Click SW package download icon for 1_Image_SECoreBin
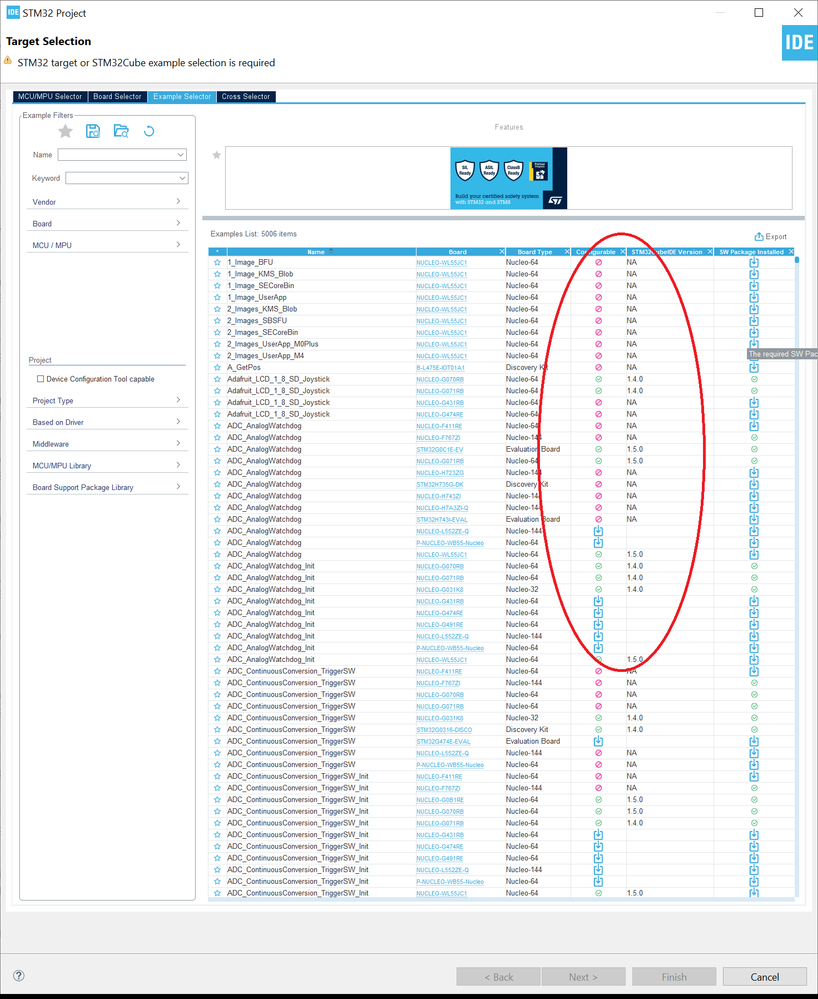Image resolution: width=818 pixels, height=999 pixels. pos(754,285)
